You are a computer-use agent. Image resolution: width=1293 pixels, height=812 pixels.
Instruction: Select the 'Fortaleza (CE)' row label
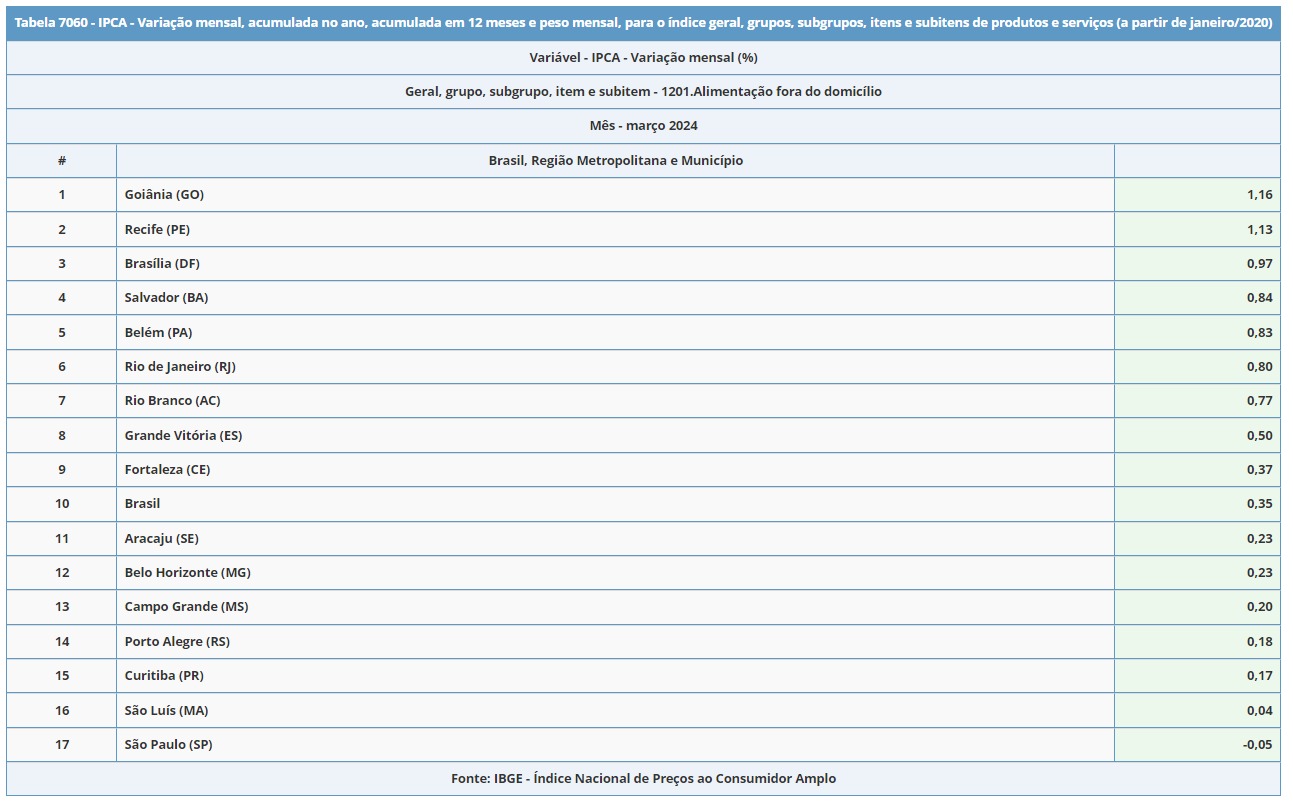click(x=167, y=469)
